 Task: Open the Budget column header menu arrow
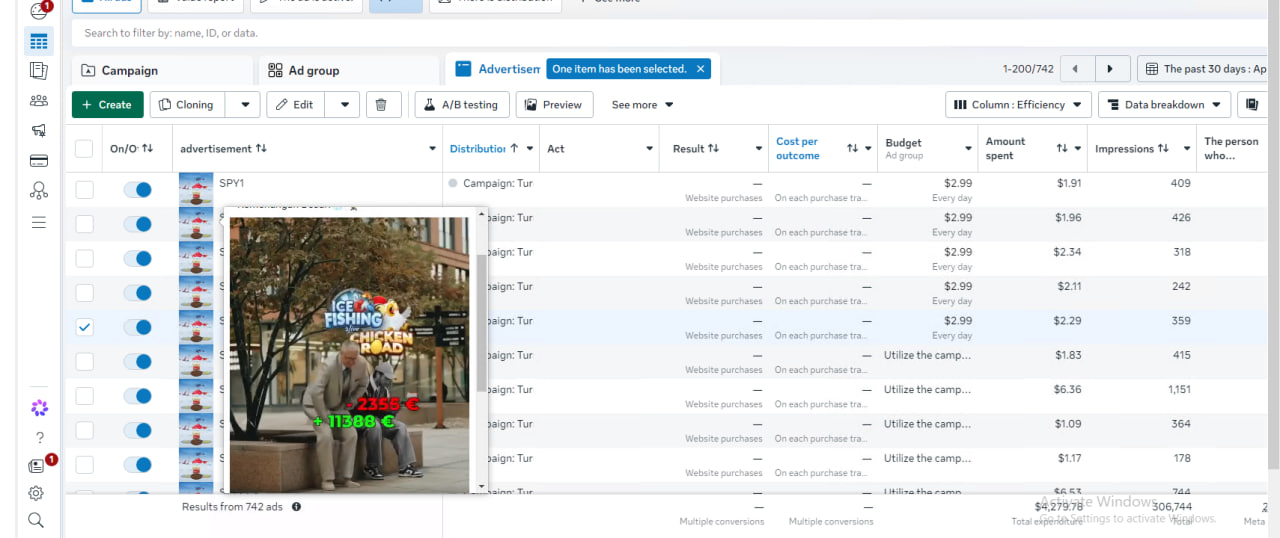pyautogui.click(x=968, y=149)
